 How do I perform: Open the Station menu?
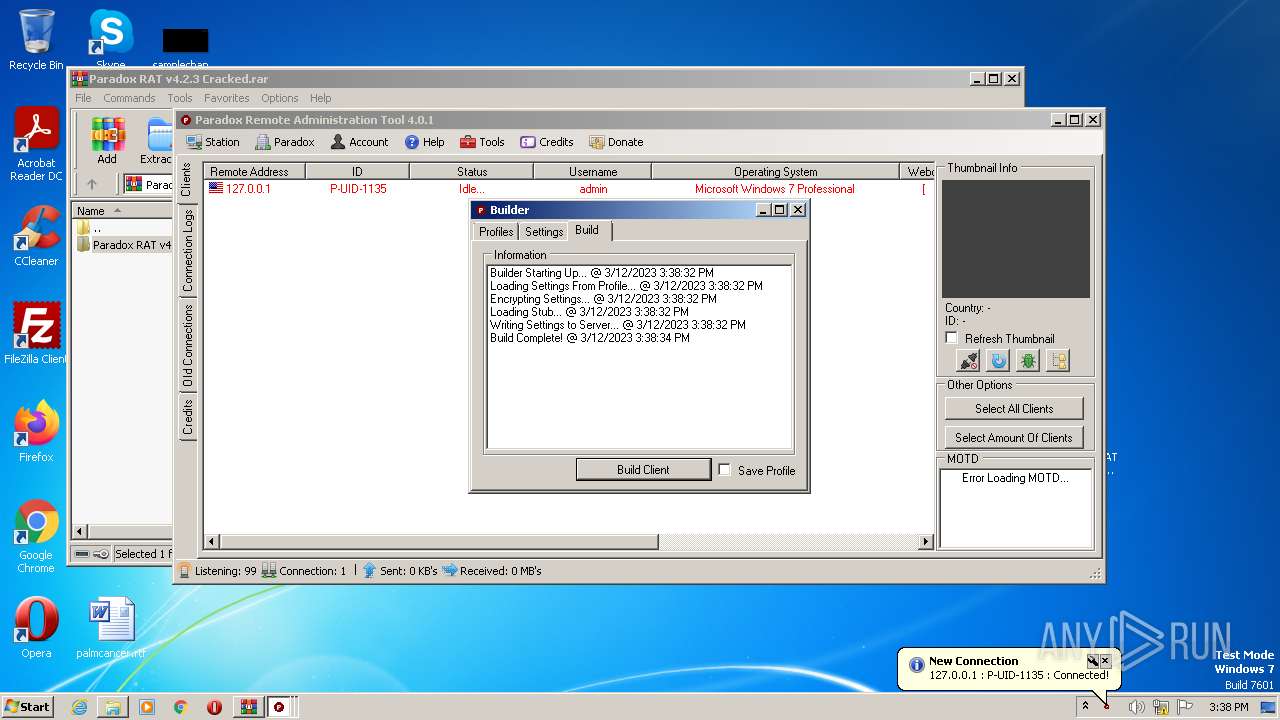212,142
